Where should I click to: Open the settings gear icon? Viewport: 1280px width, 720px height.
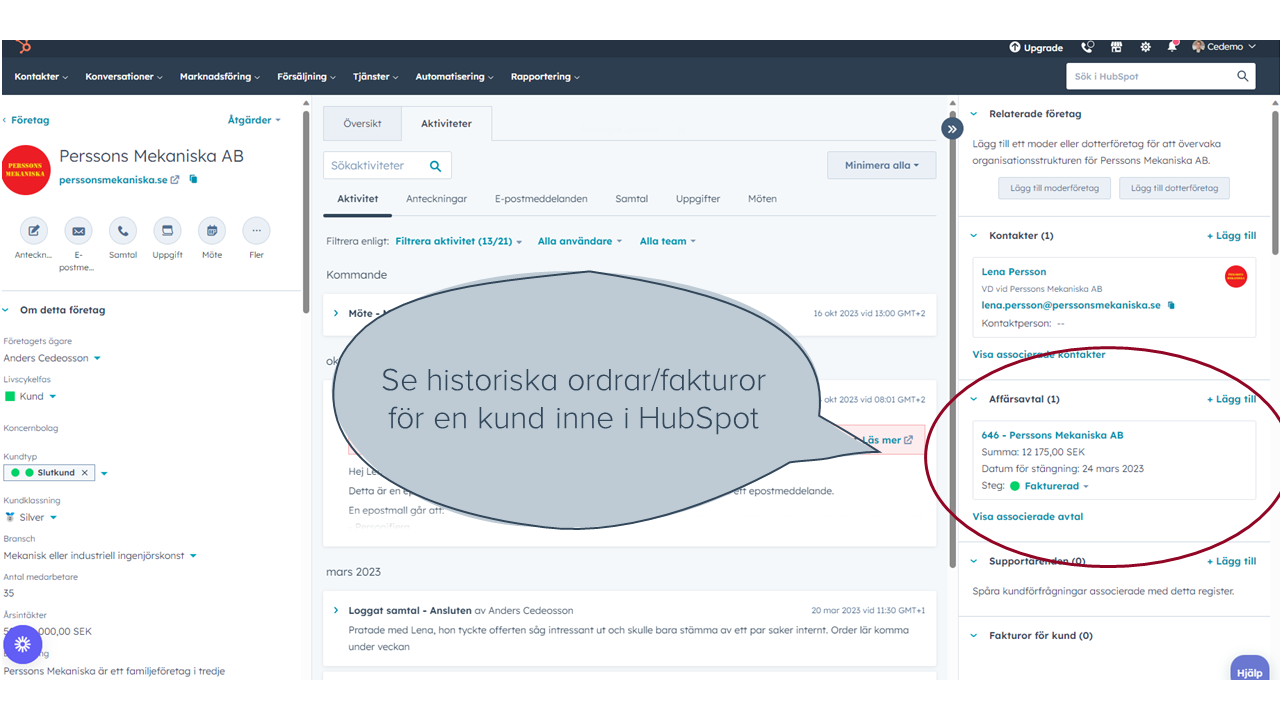coord(1145,47)
